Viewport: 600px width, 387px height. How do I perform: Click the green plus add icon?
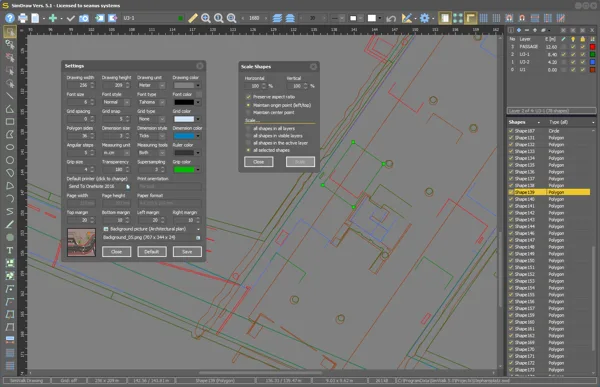coord(53,18)
